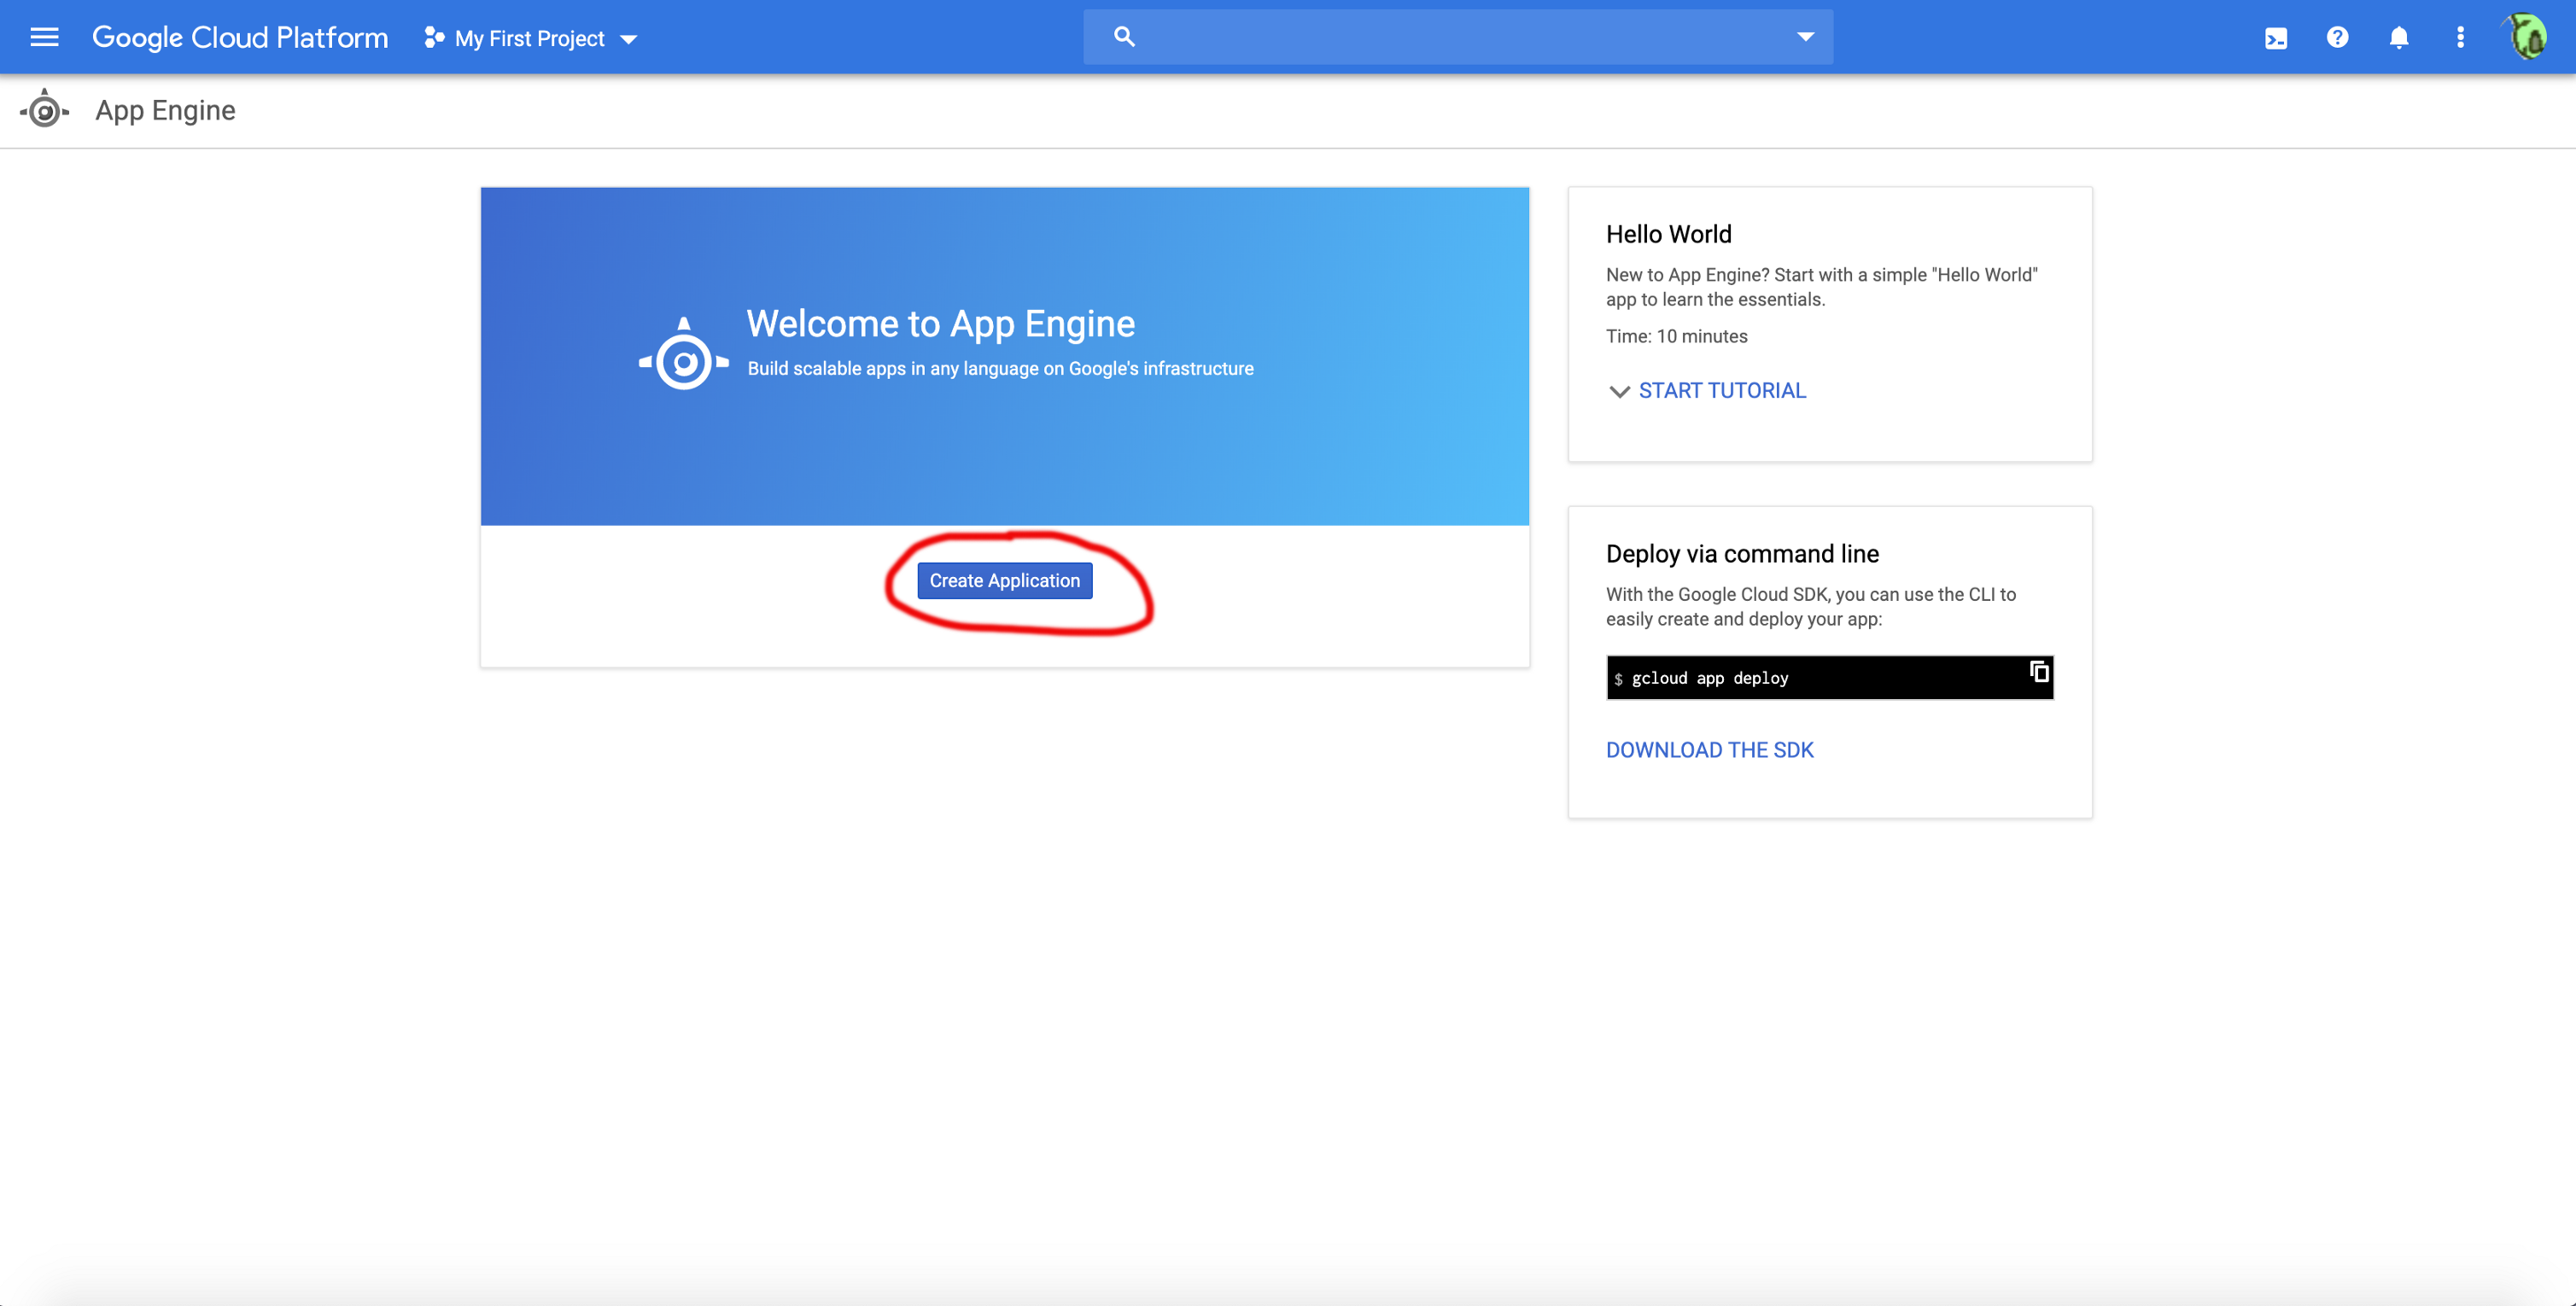The image size is (2576, 1306).
Task: Open the hamburger navigation menu
Action: point(44,37)
